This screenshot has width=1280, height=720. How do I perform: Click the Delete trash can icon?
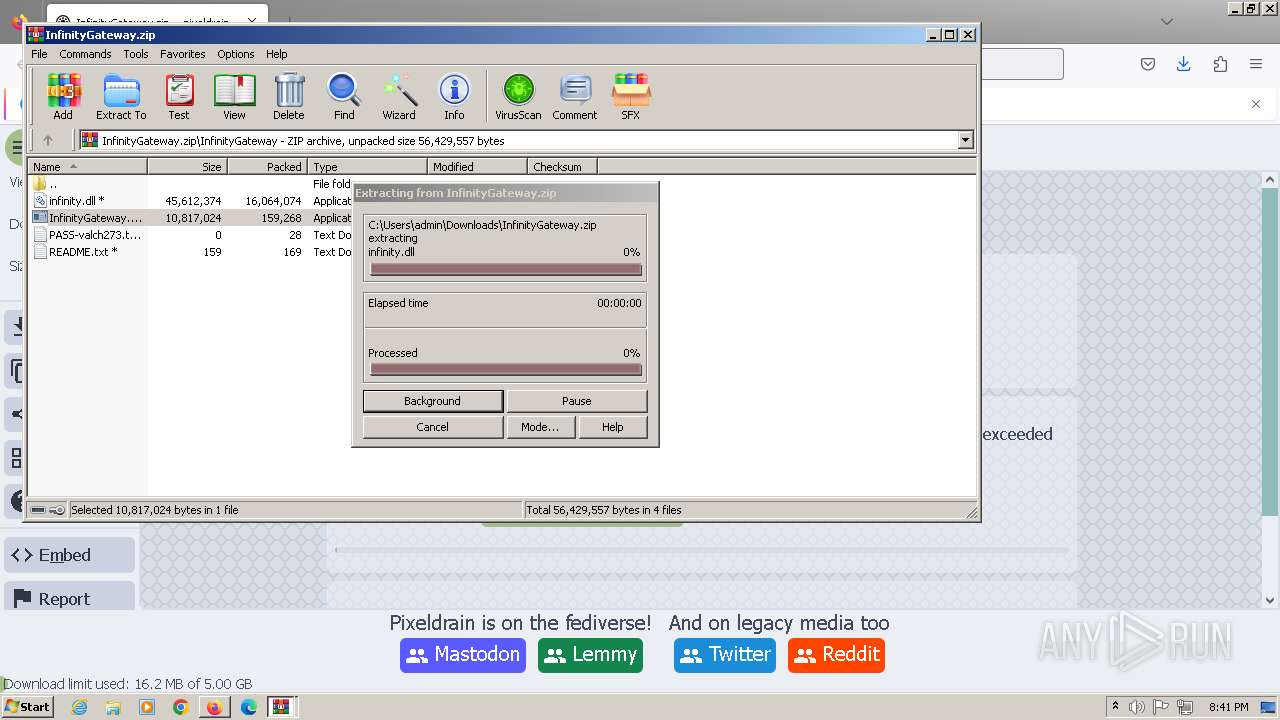(289, 97)
